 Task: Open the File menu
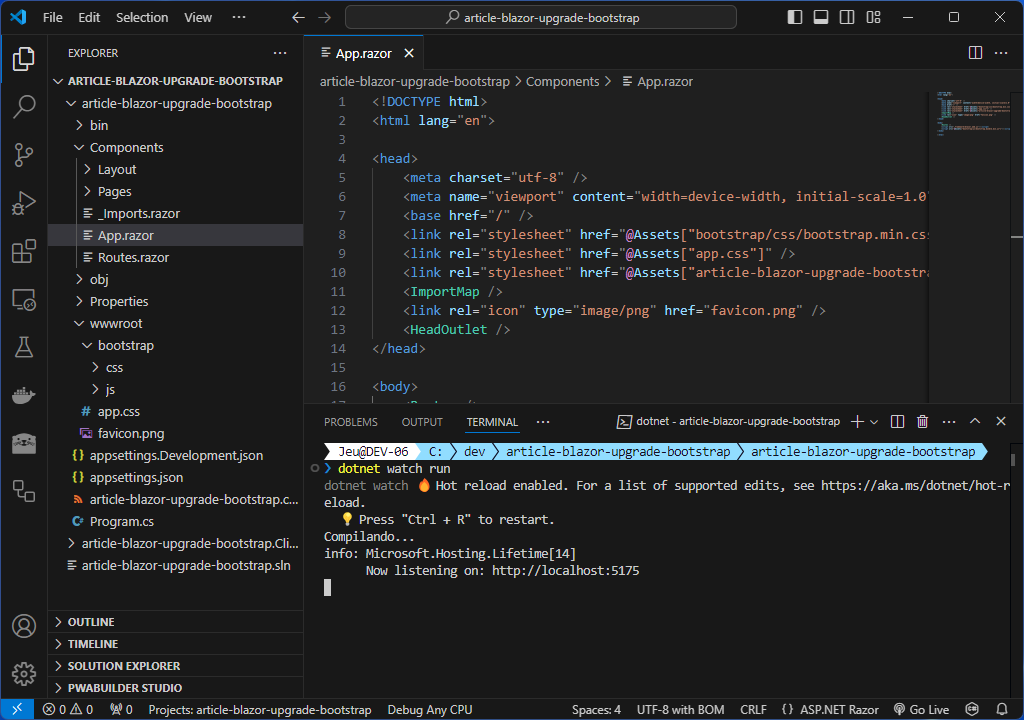53,18
